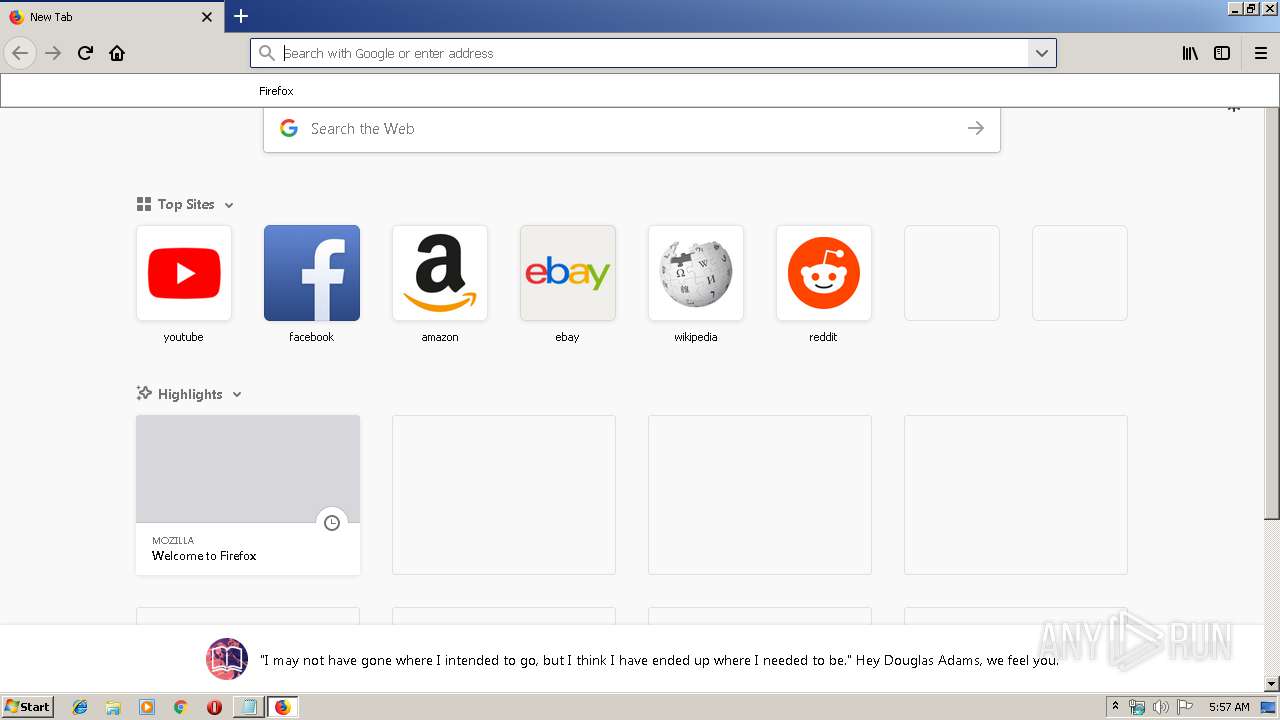The image size is (1280, 720).
Task: Toggle the sidebar view icon
Action: (x=1222, y=53)
